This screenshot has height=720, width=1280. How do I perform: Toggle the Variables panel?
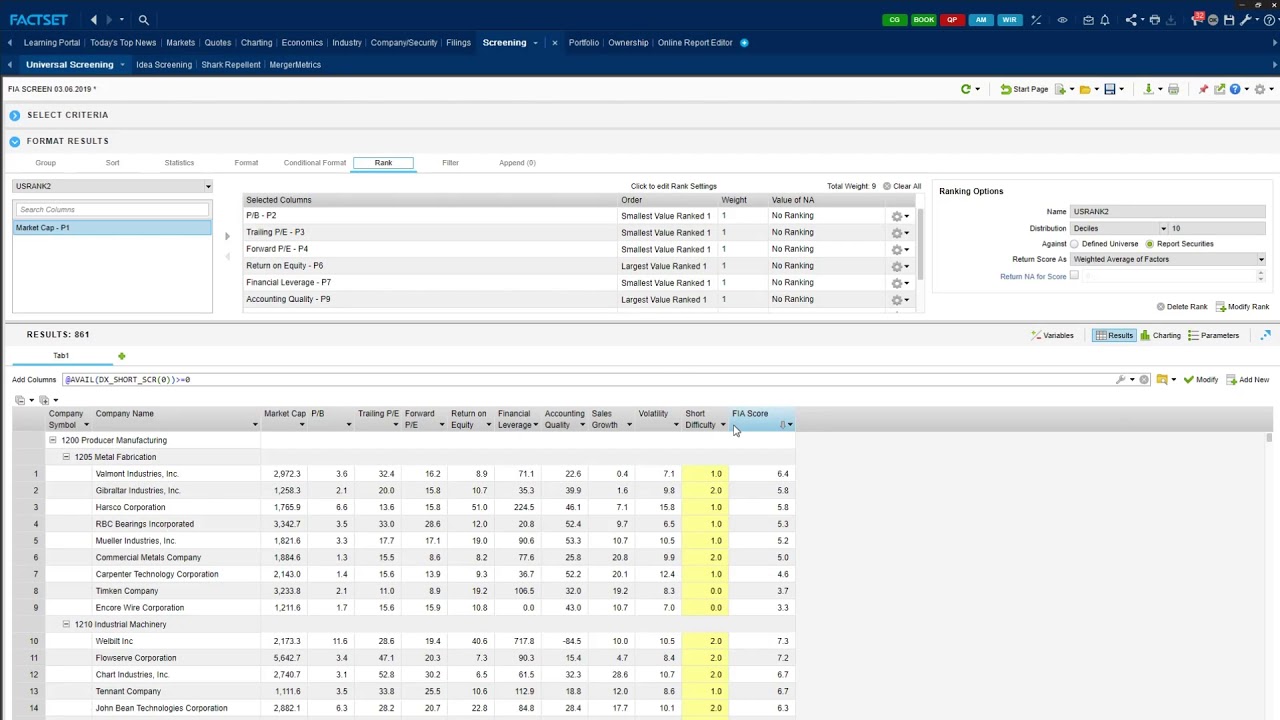pos(1052,336)
